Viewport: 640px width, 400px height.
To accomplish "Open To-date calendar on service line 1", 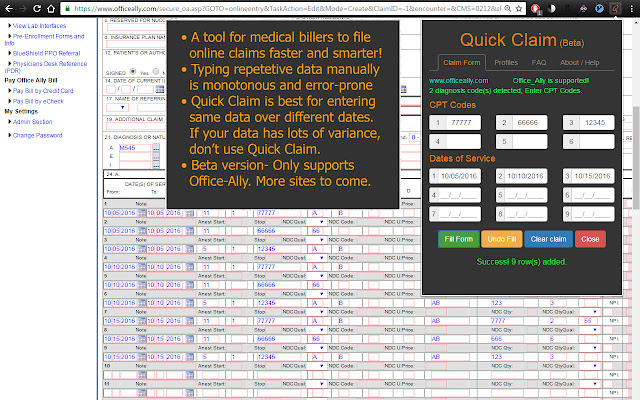I will click(189, 213).
